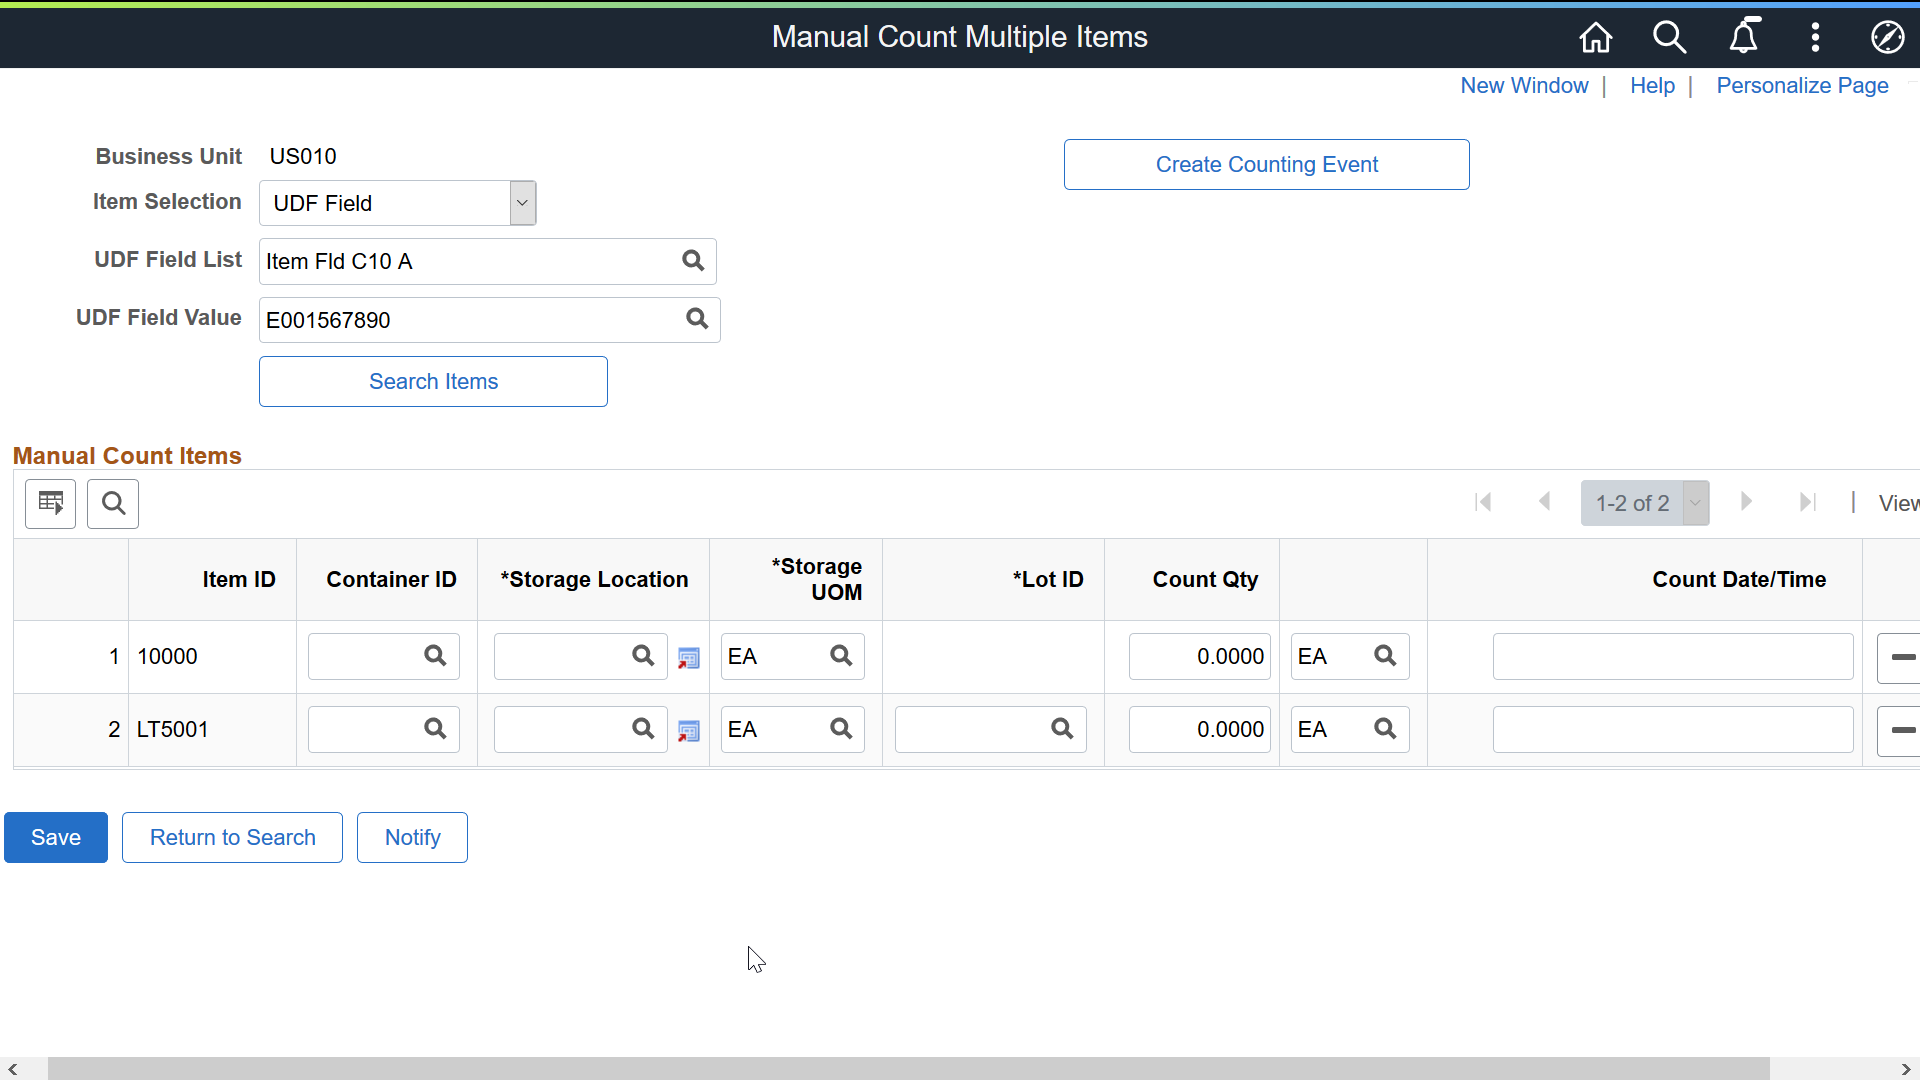
Task: Open the Find icon in the grid toolbar
Action: pos(112,503)
